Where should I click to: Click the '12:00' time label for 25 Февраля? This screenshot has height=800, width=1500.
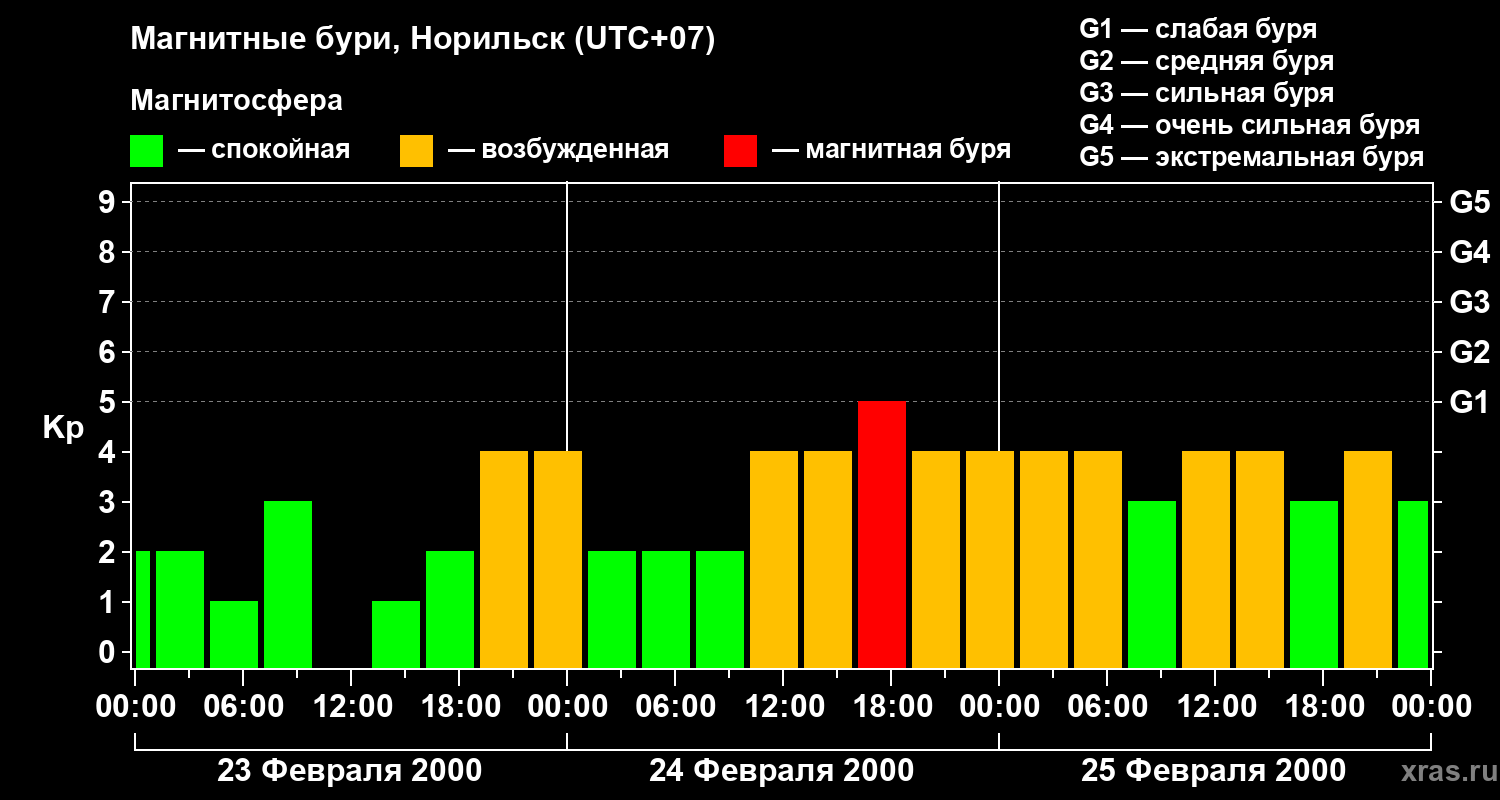click(x=1215, y=706)
